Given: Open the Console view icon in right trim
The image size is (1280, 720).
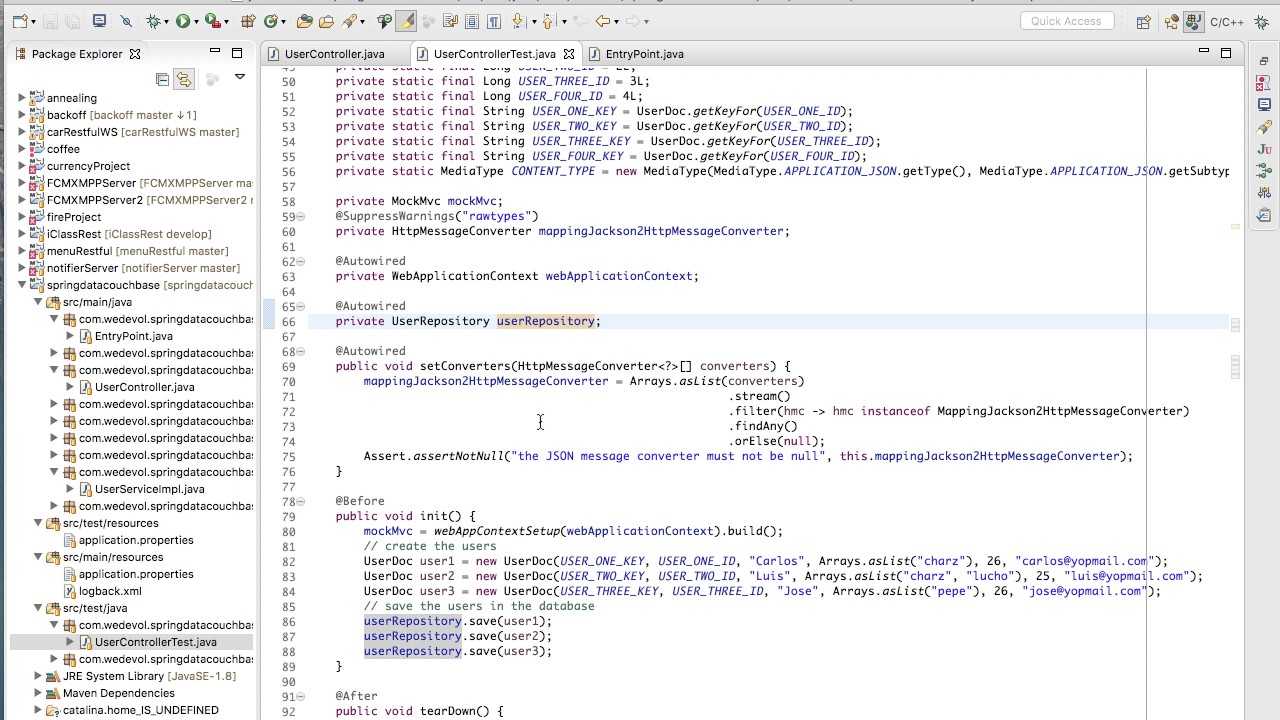Looking at the screenshot, I should [x=1264, y=105].
